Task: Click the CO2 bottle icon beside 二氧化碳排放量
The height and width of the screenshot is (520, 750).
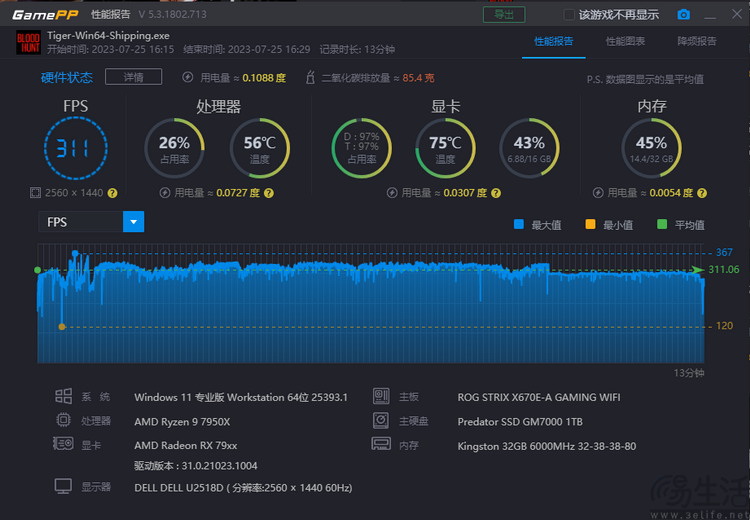Action: point(310,77)
